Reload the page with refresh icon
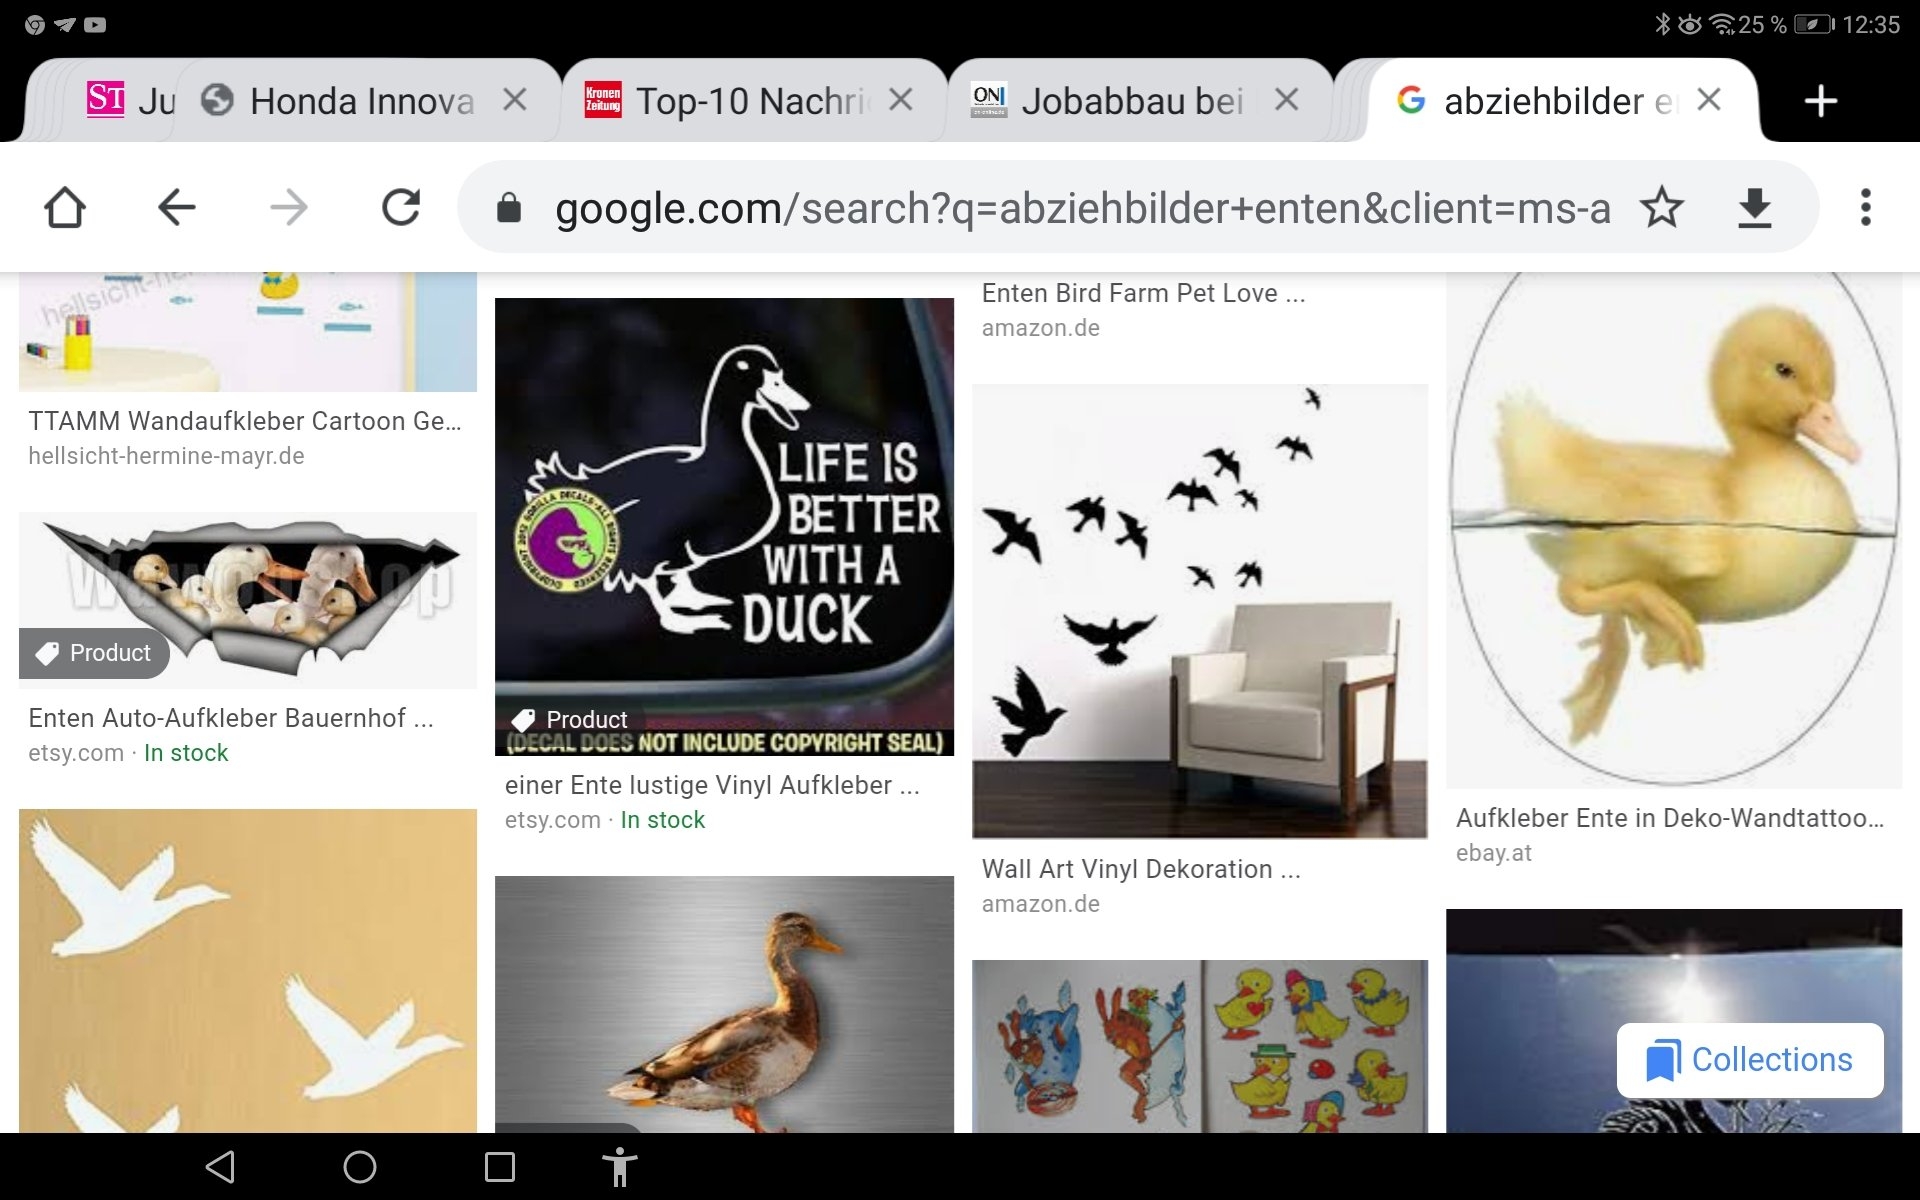The image size is (1920, 1200). pyautogui.click(x=401, y=208)
